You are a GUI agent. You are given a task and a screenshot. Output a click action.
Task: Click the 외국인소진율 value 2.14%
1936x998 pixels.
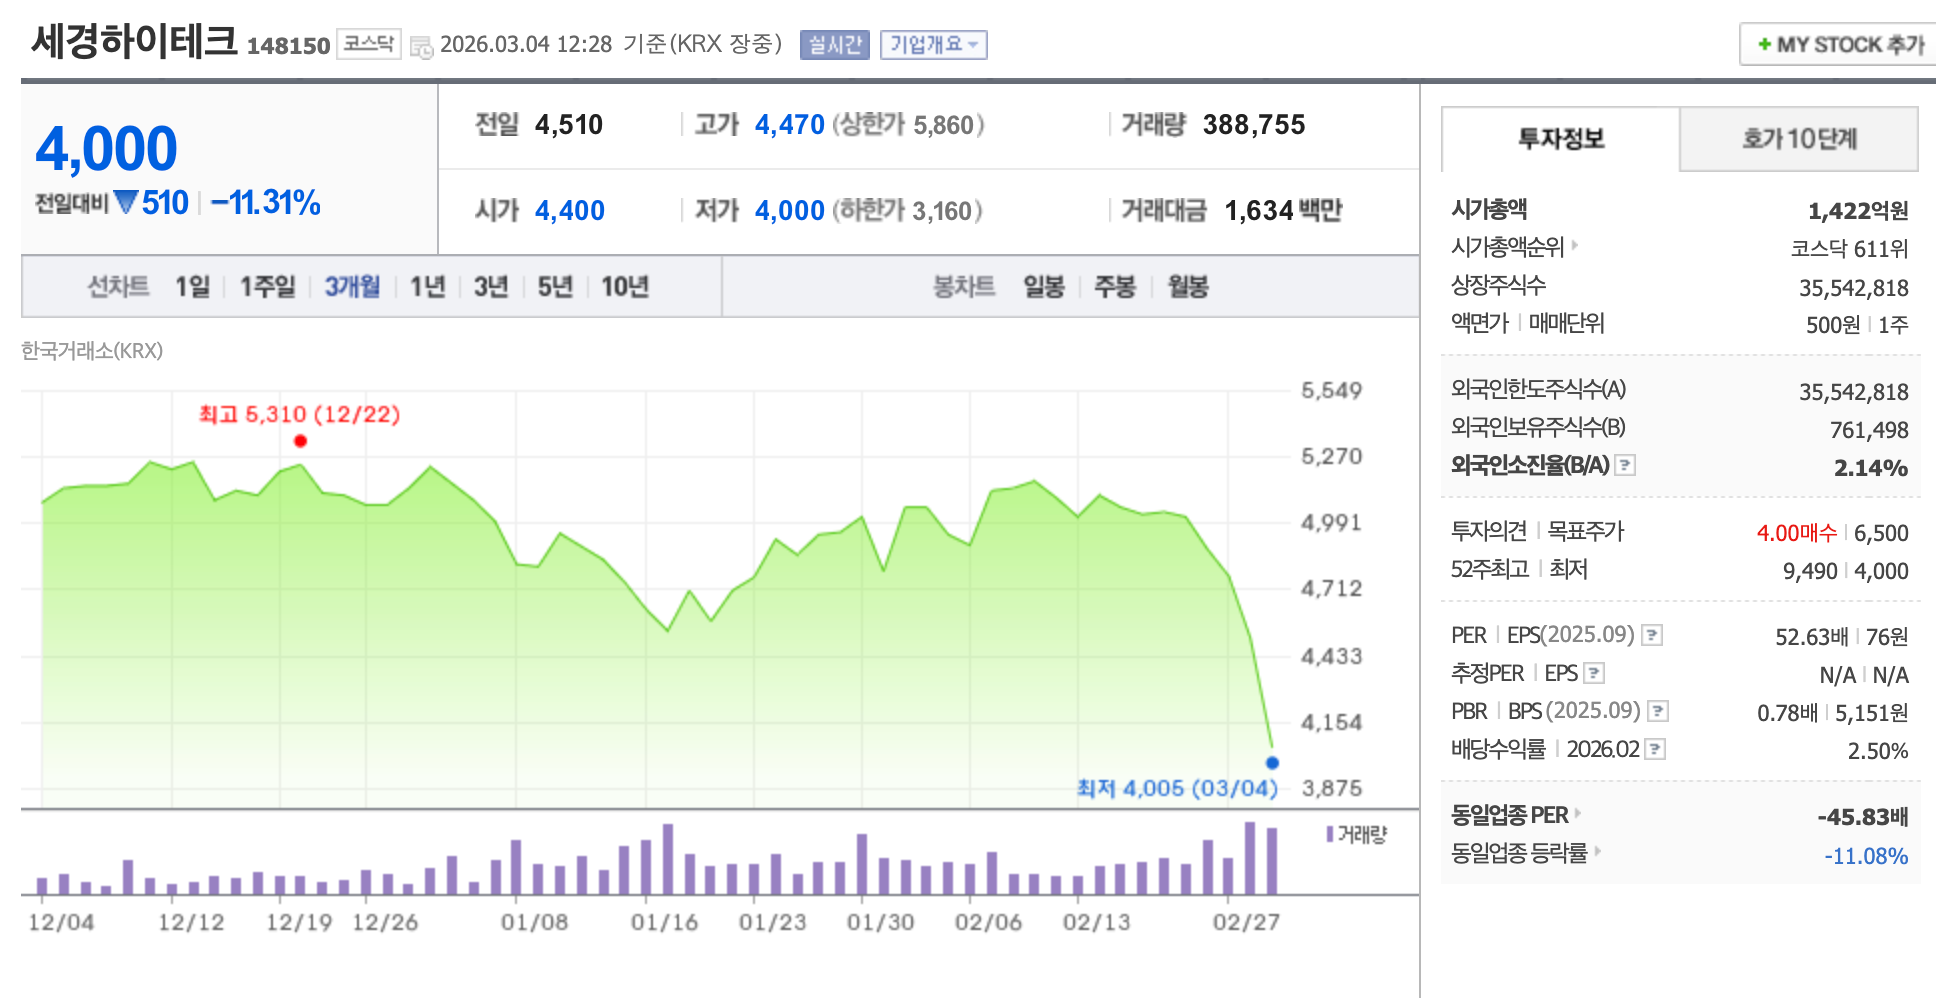pos(1871,468)
